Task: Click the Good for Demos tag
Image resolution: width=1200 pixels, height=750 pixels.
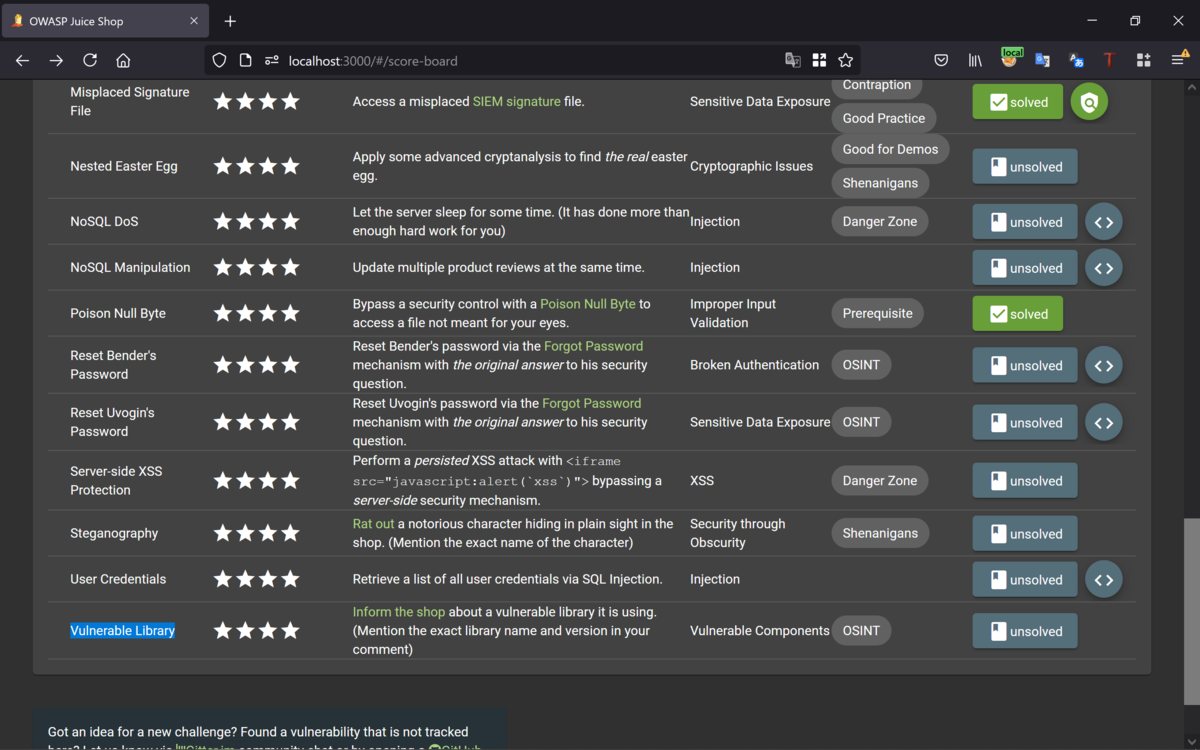Action: point(890,149)
